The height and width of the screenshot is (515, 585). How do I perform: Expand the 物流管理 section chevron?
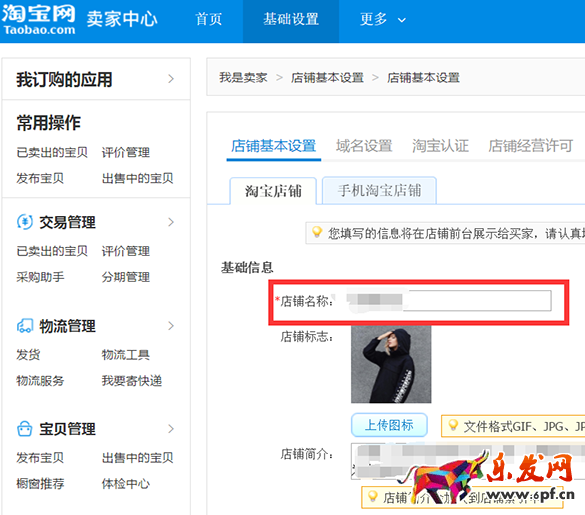[x=171, y=326]
